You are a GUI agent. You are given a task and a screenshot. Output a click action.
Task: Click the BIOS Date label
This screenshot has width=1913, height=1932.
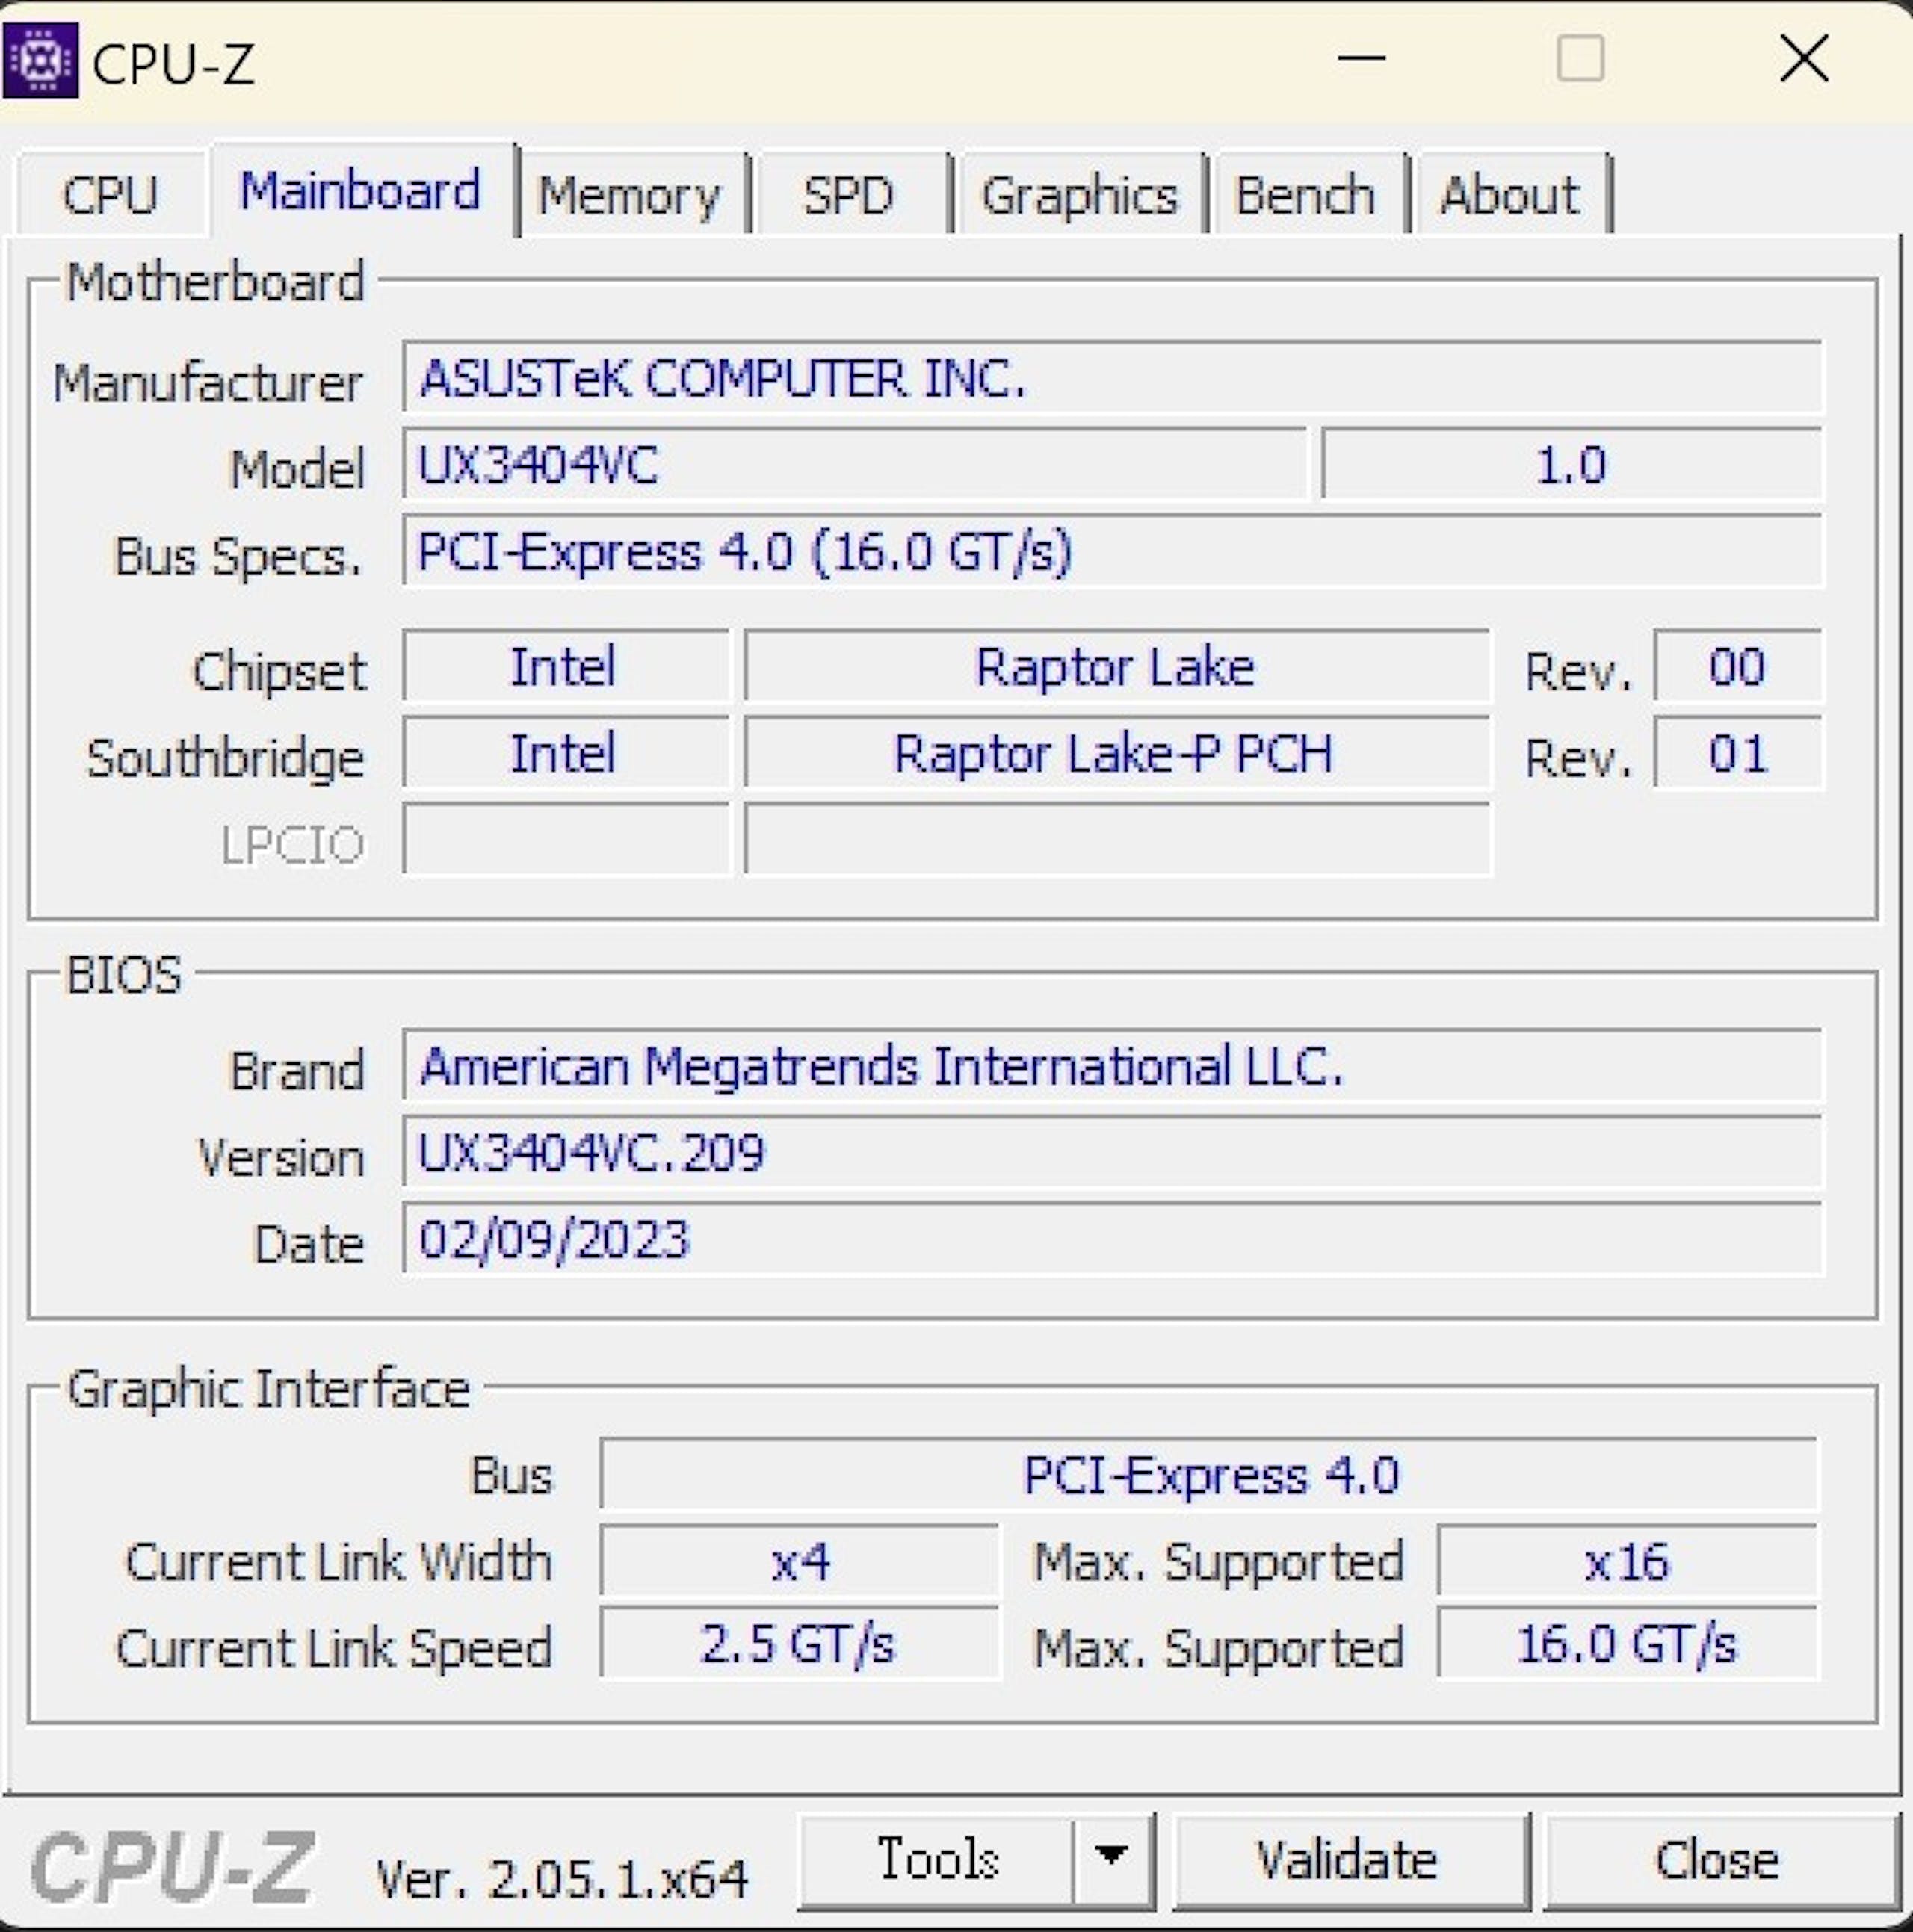[x=309, y=1245]
